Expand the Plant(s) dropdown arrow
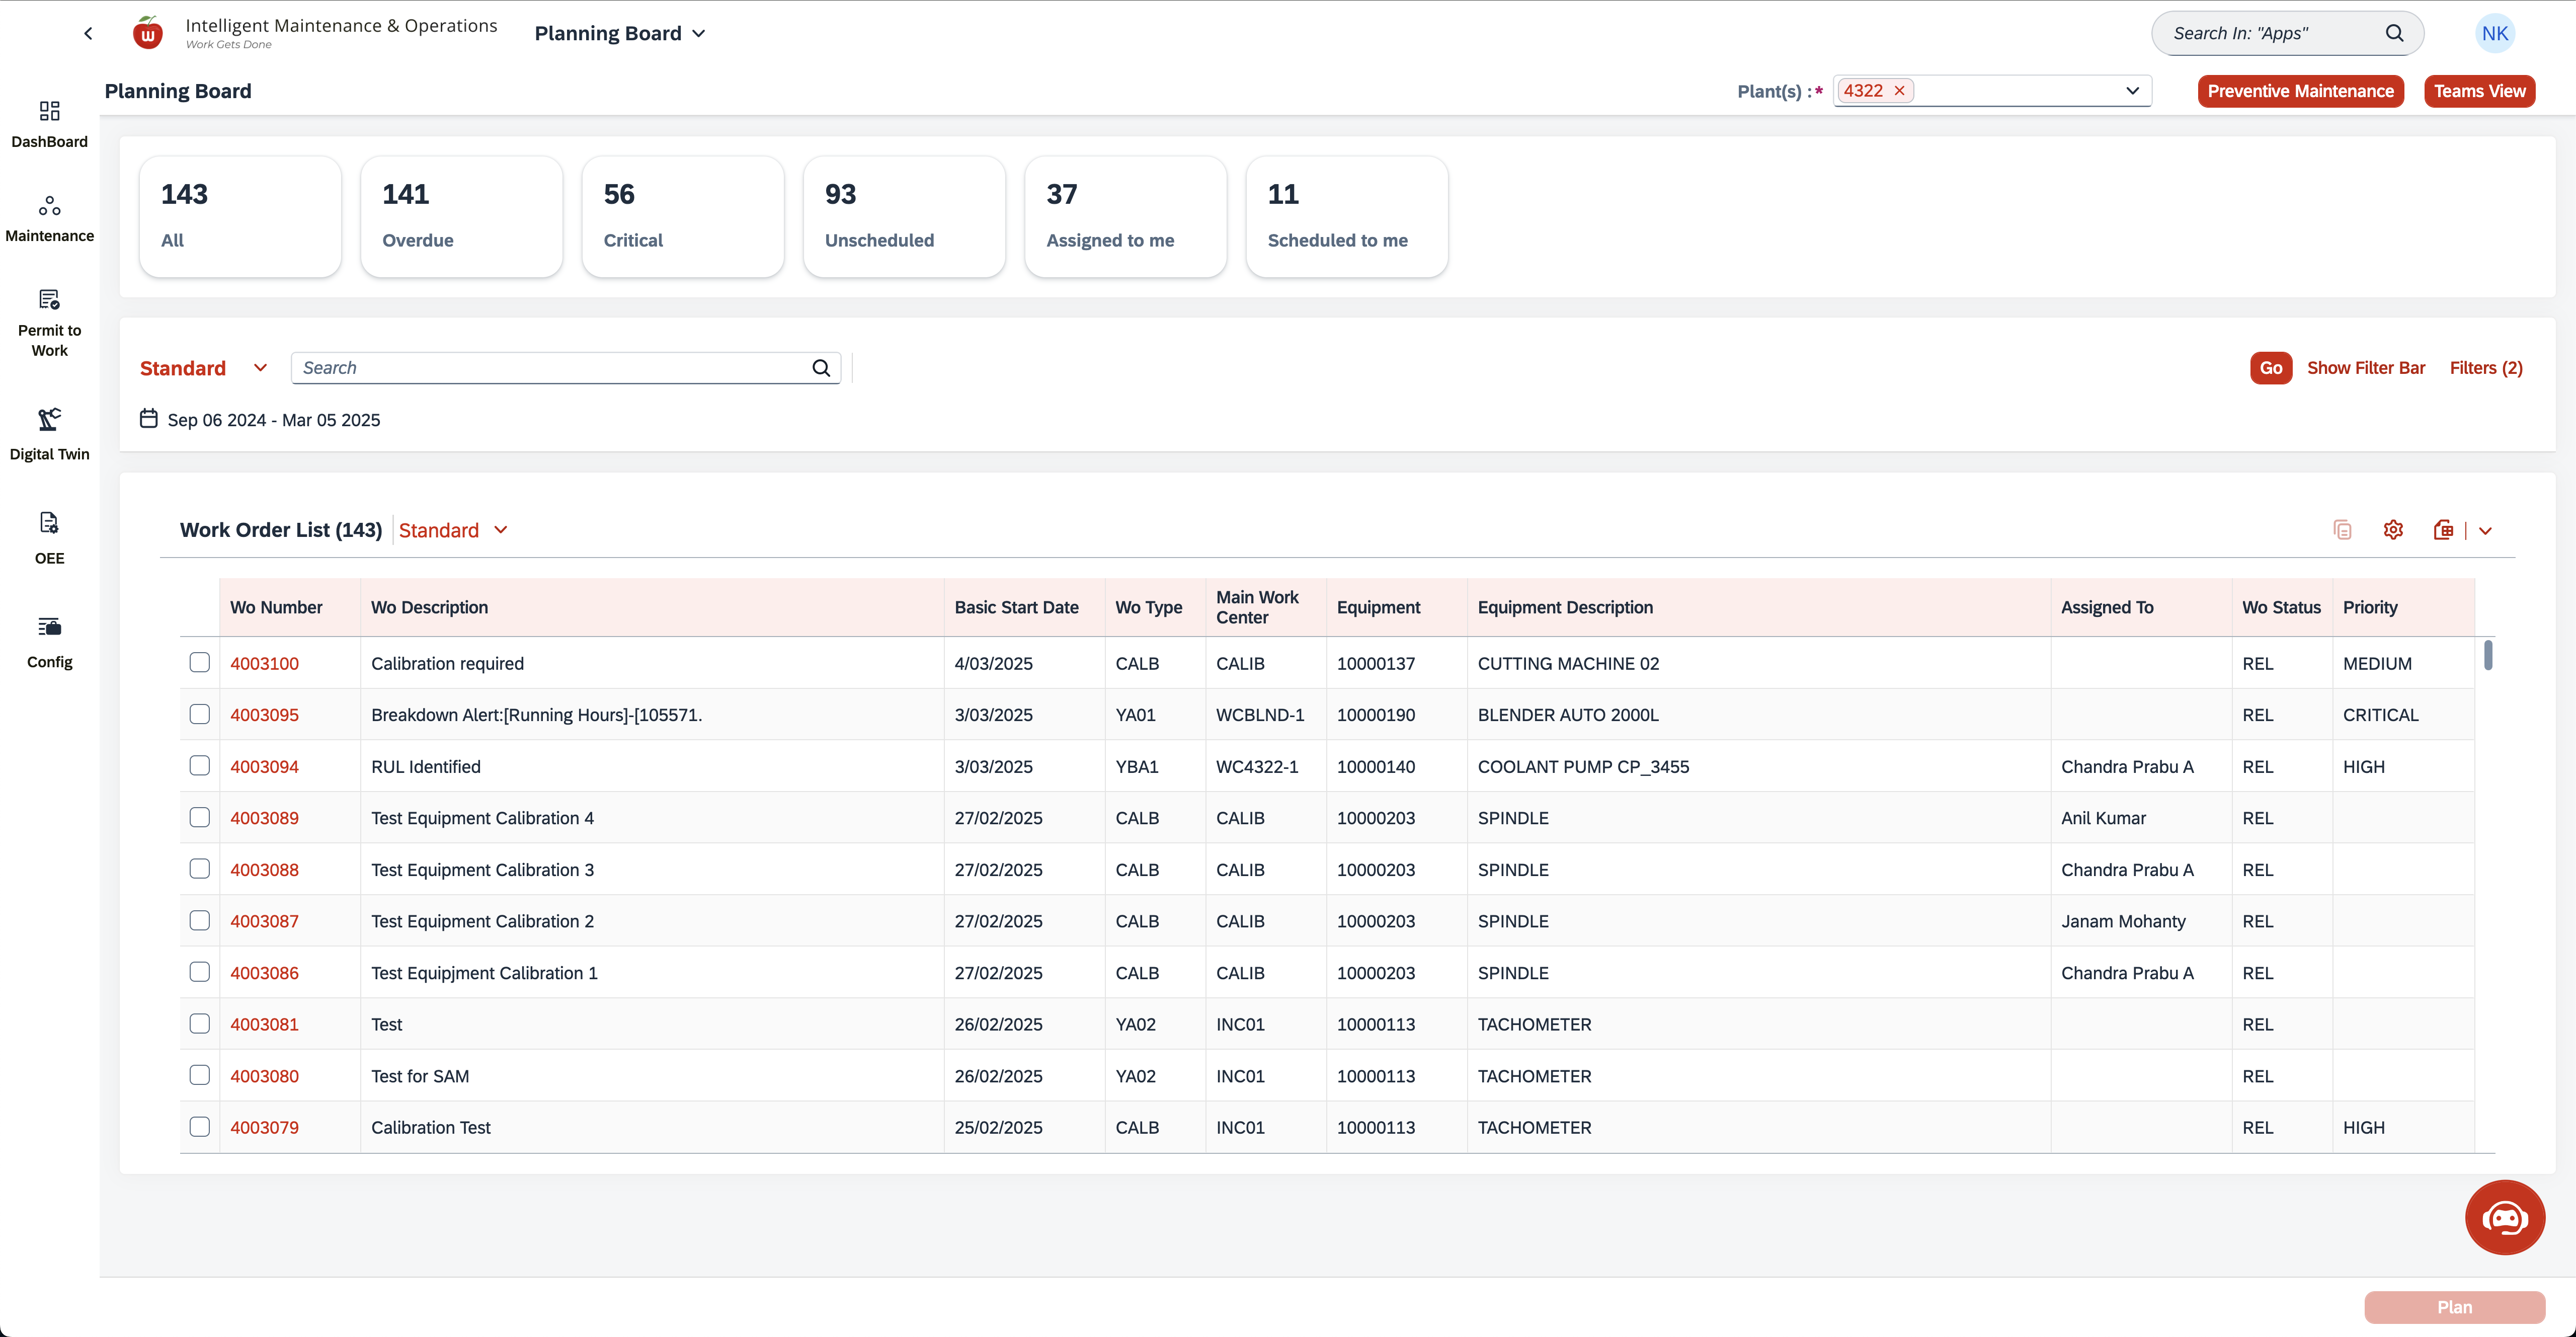This screenshot has width=2576, height=1337. click(2132, 90)
